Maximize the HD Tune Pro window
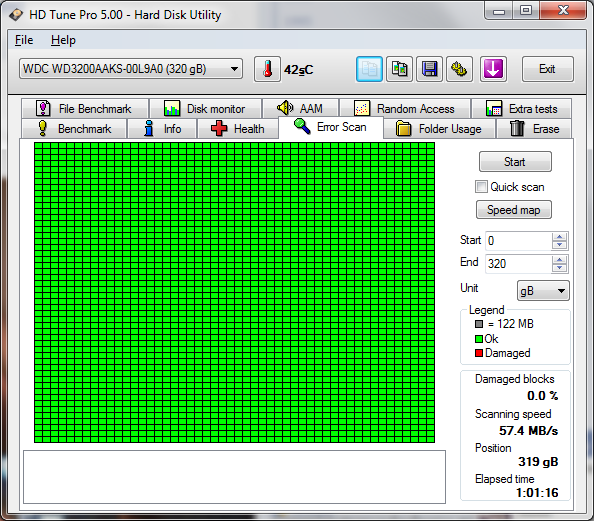The height and width of the screenshot is (521, 594). (526, 11)
